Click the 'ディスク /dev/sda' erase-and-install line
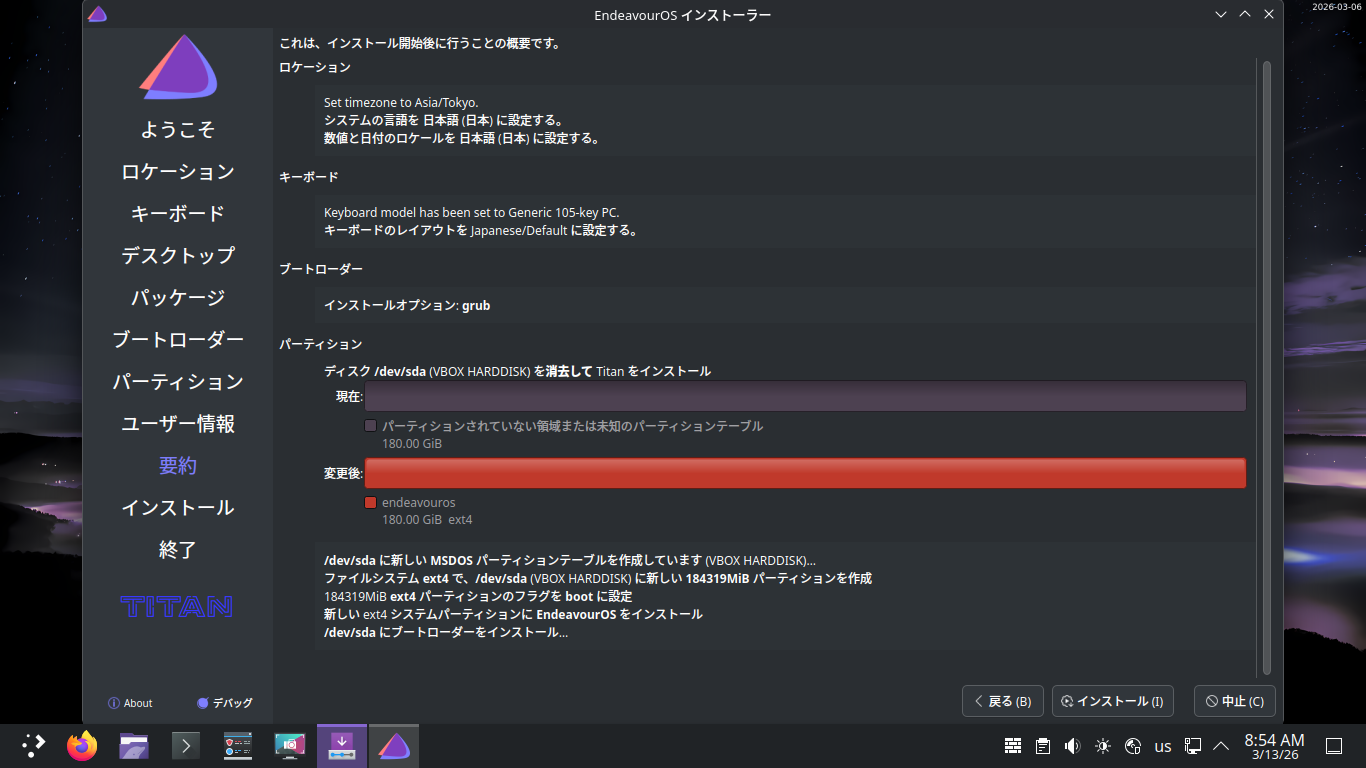Screen dimensions: 1366x768 [517, 371]
